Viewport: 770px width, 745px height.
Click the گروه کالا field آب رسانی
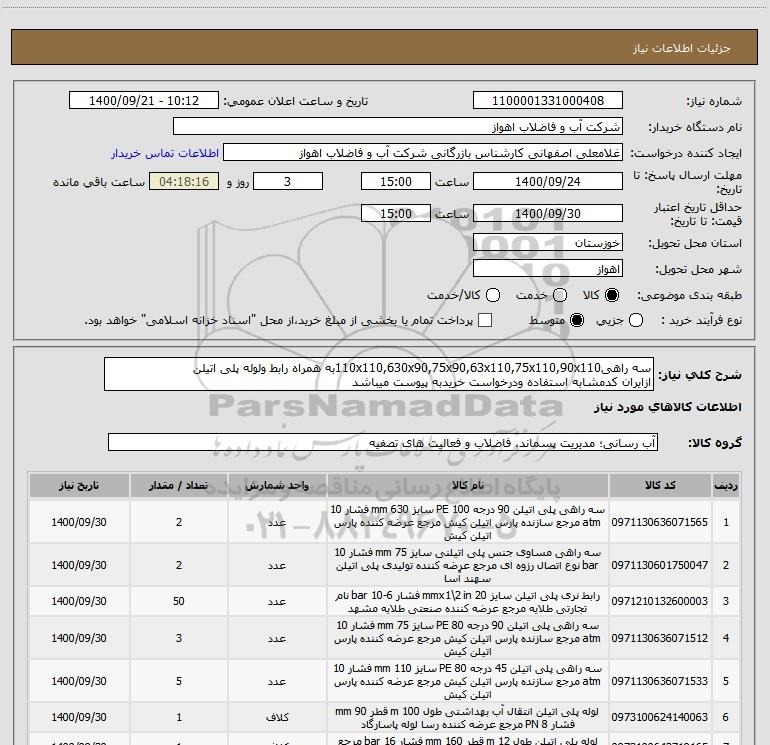383,442
